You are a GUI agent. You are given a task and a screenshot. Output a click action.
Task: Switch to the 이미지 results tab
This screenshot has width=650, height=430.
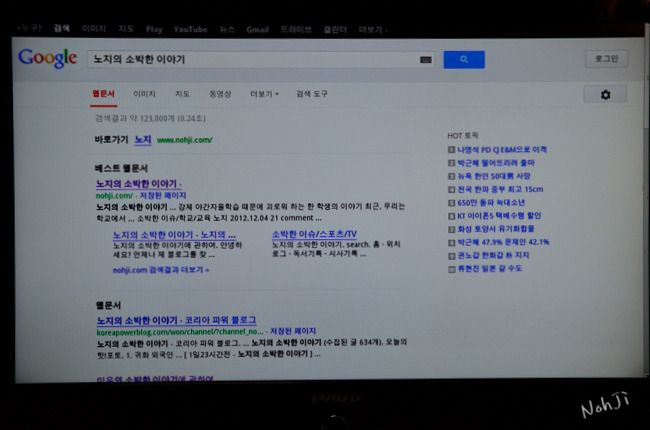(x=144, y=94)
